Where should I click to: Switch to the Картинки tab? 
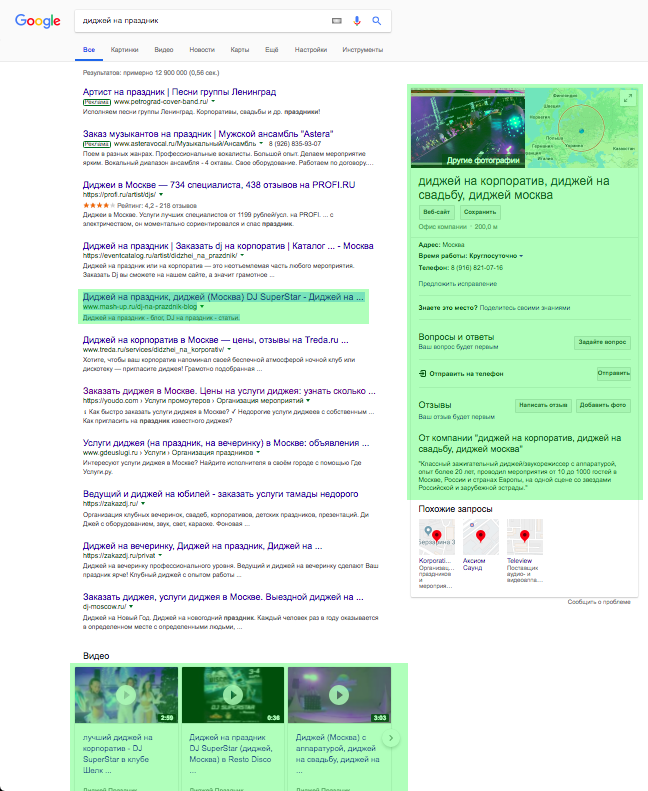coord(125,49)
